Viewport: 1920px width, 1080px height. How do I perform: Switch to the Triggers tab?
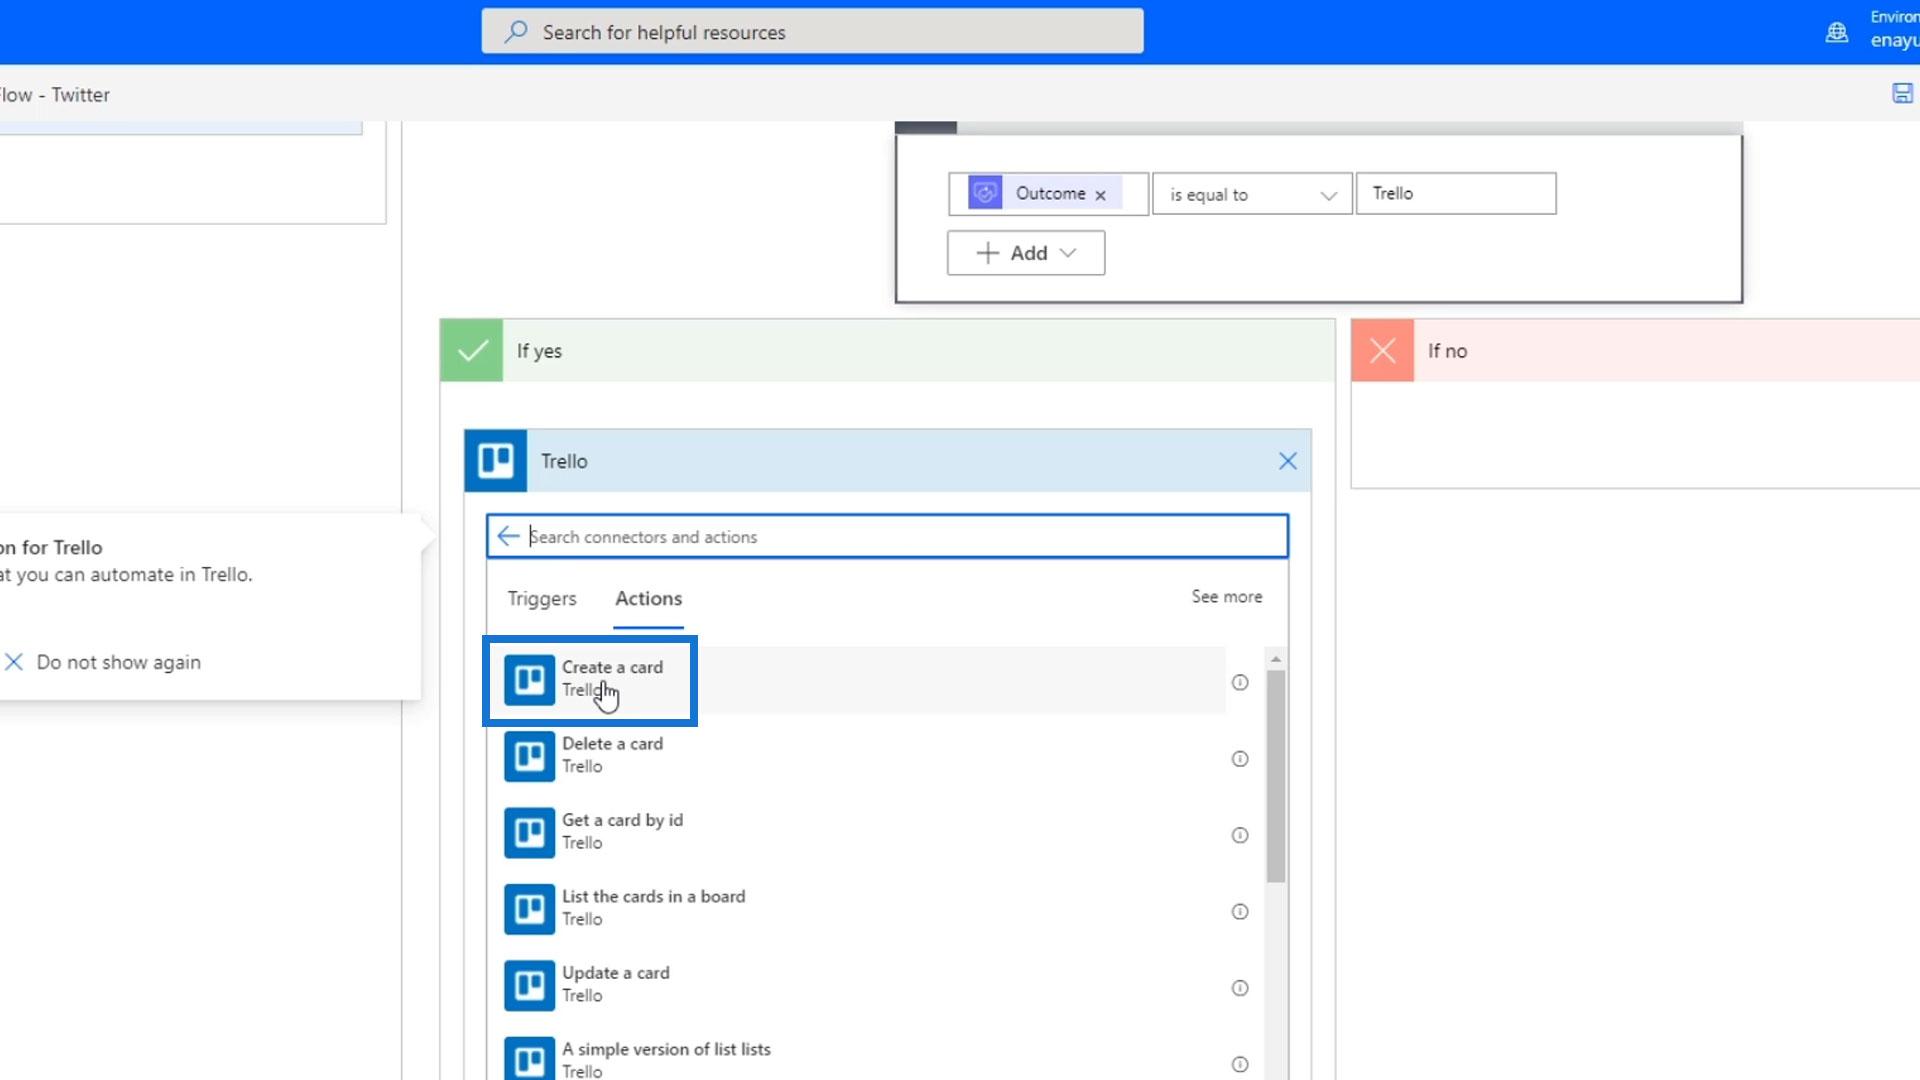(x=542, y=598)
